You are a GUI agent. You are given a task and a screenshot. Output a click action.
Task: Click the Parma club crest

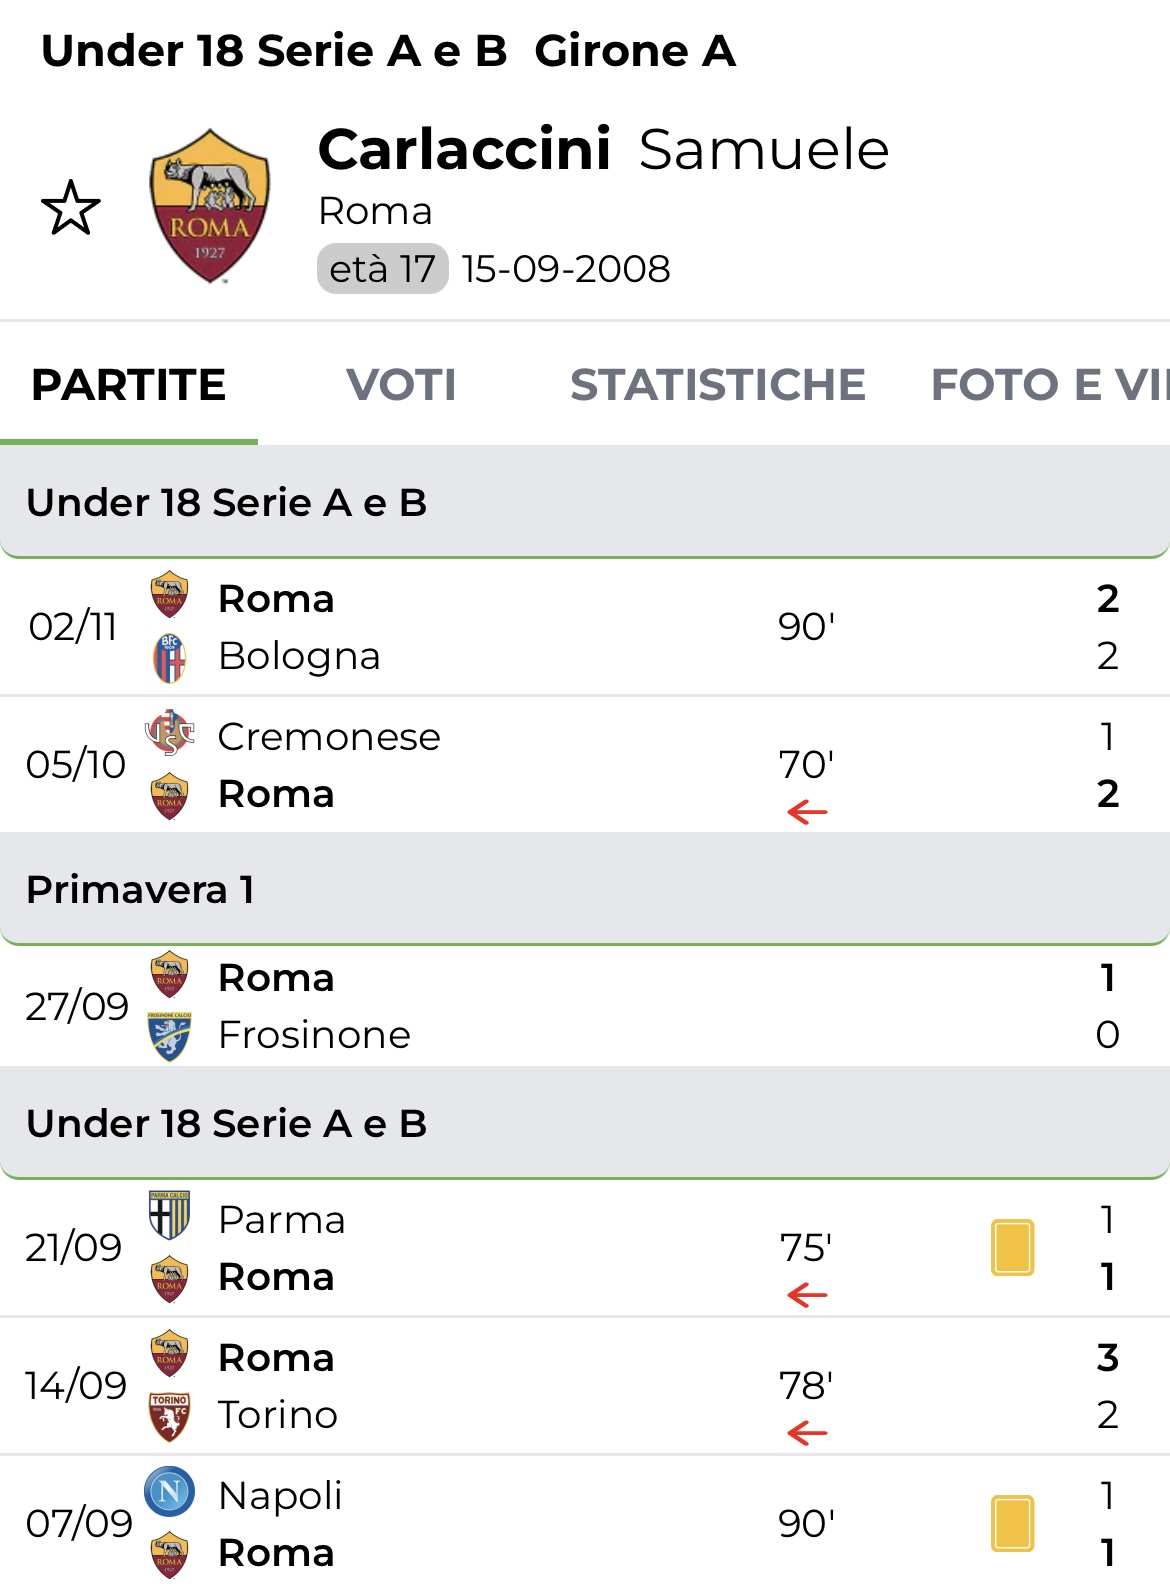click(170, 1216)
